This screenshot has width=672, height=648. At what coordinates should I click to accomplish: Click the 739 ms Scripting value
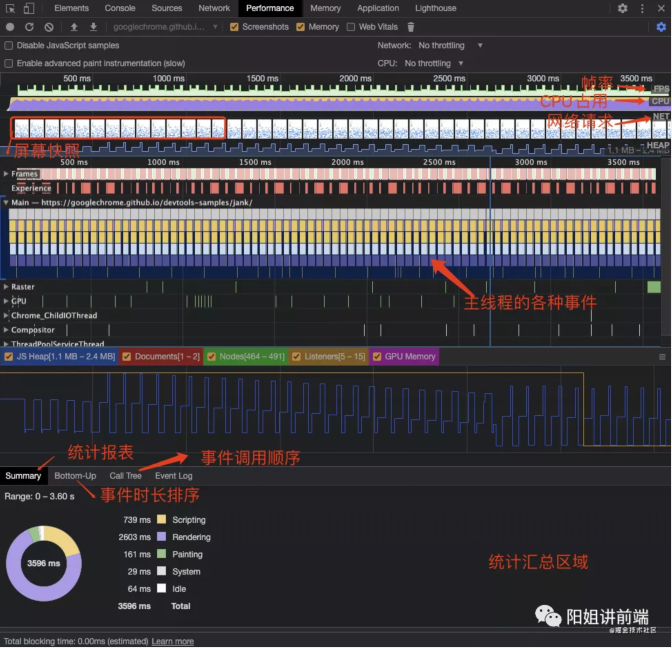click(x=137, y=520)
